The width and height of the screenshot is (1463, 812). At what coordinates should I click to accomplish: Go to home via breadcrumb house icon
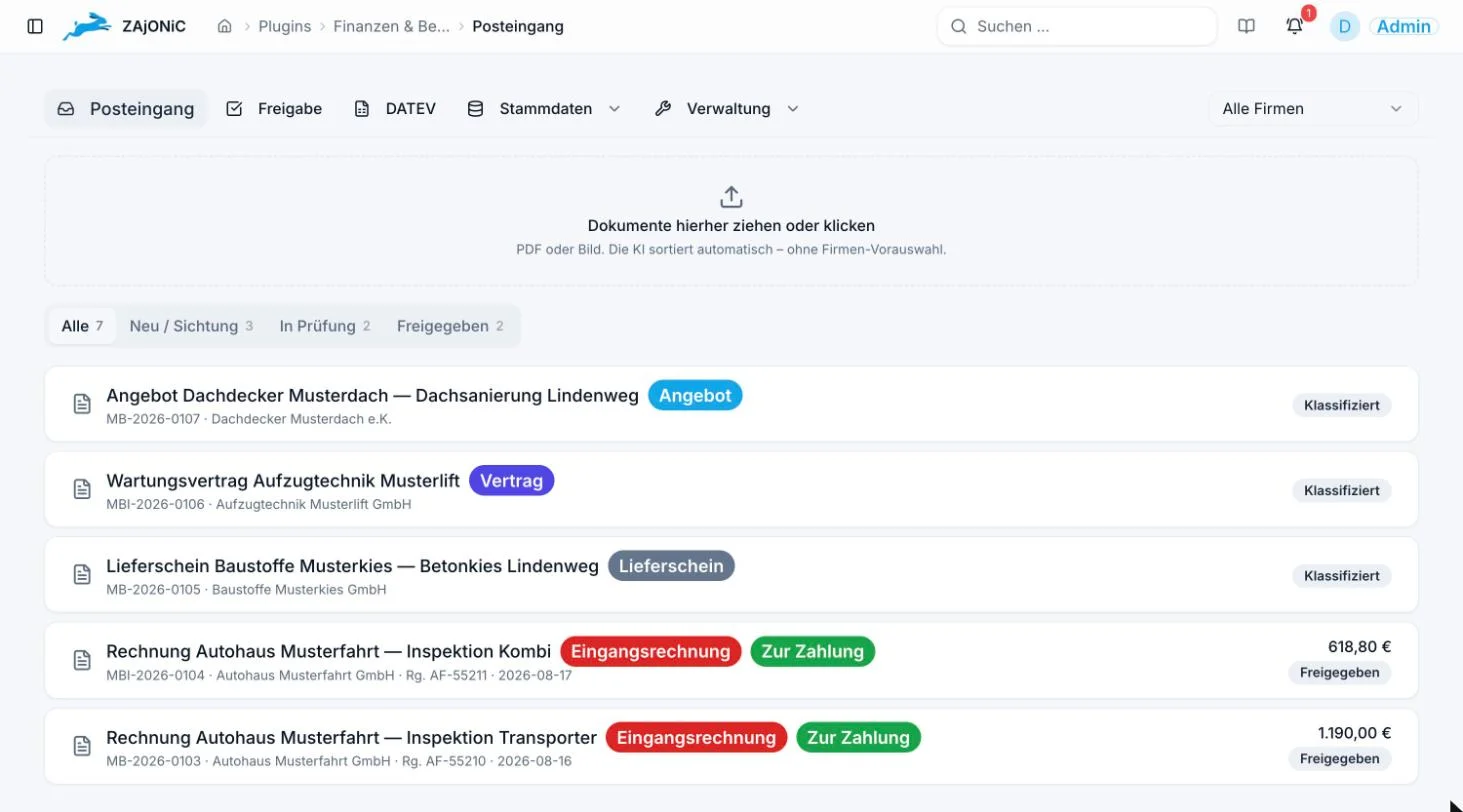(225, 27)
